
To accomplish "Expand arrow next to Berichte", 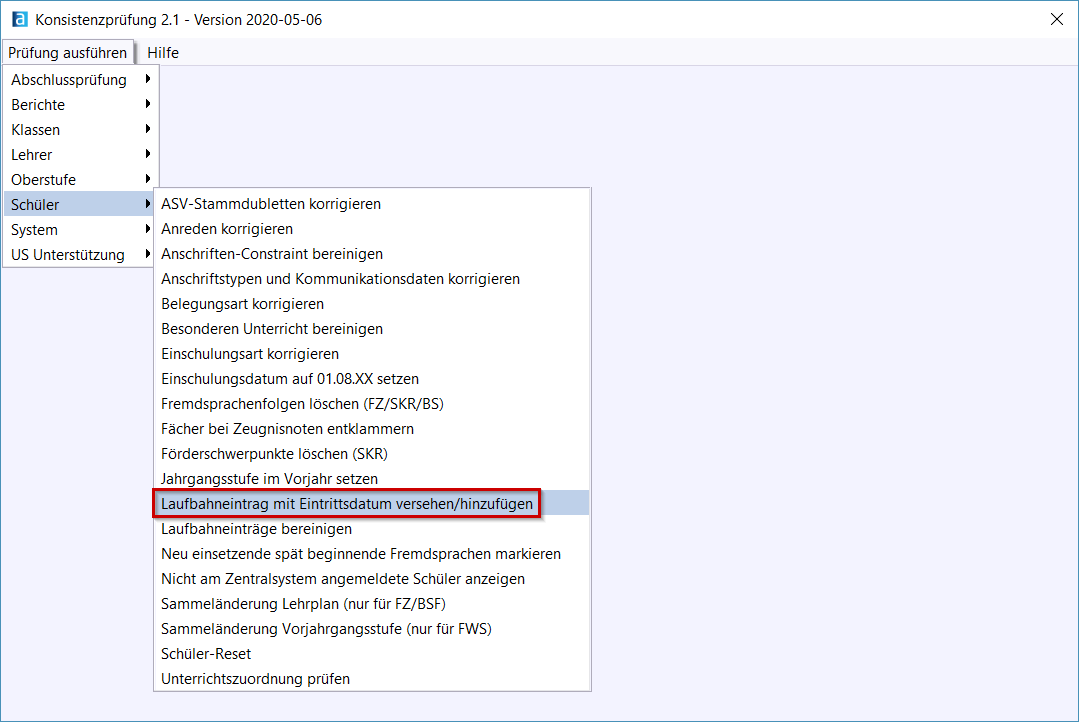I will (147, 104).
